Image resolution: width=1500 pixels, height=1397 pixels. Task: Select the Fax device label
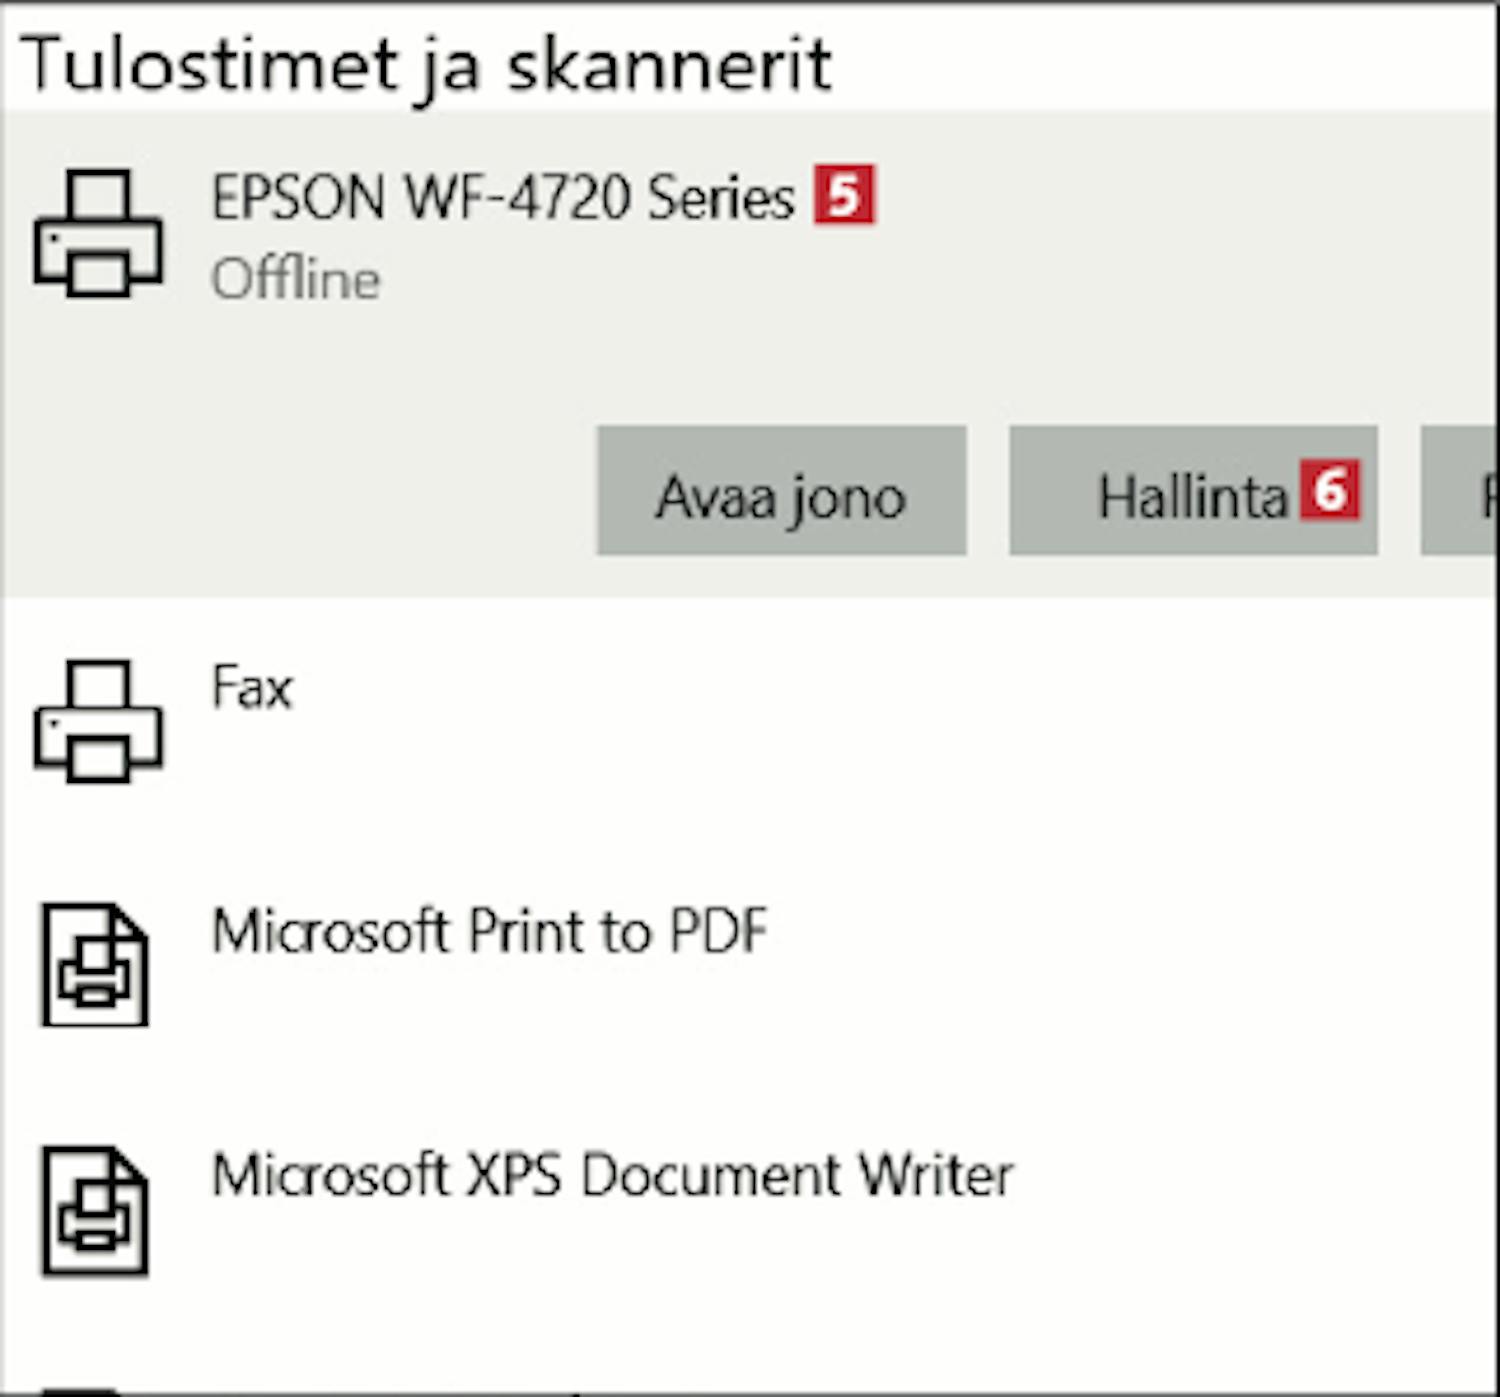pos(252,688)
